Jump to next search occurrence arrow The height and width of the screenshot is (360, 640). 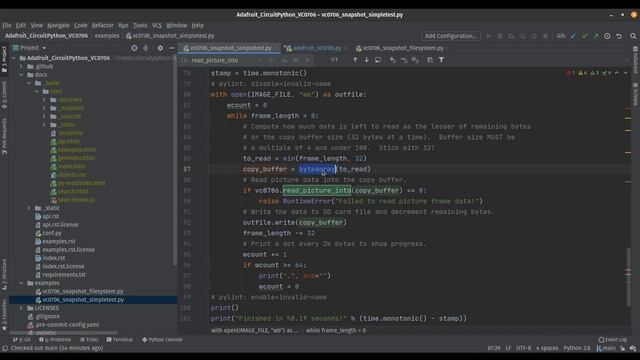click(367, 60)
